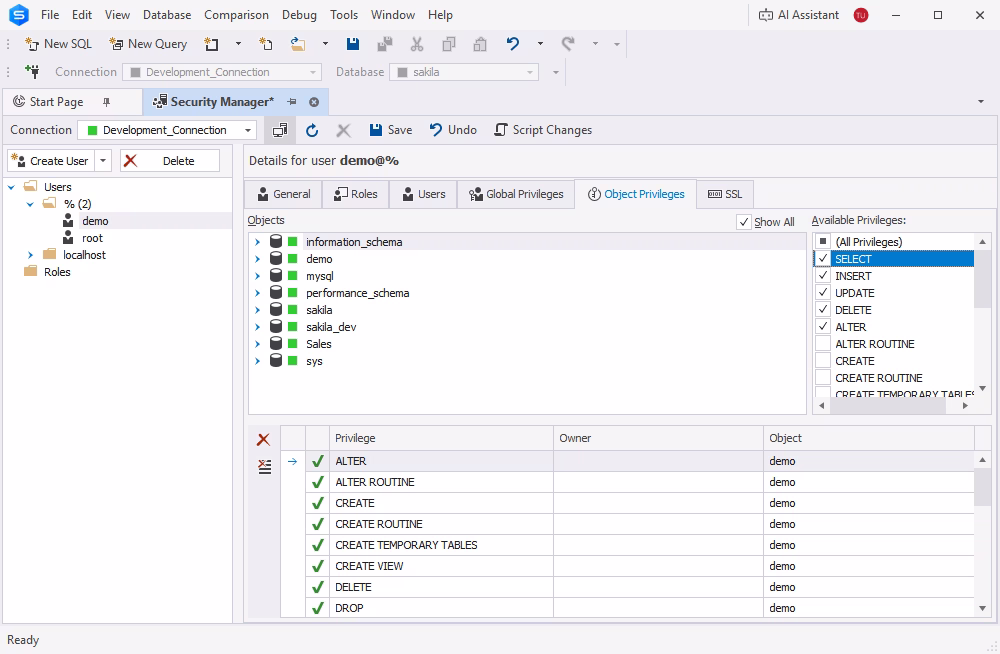This screenshot has height=654, width=1000.
Task: Click the demo user icon in tree
Action: click(68, 221)
